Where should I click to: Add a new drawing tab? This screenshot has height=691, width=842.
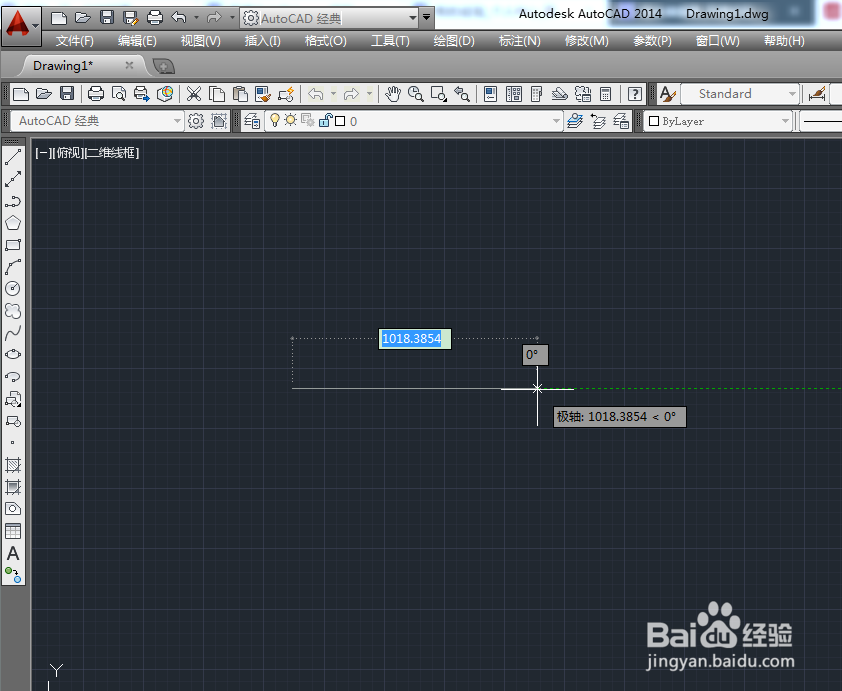click(163, 67)
